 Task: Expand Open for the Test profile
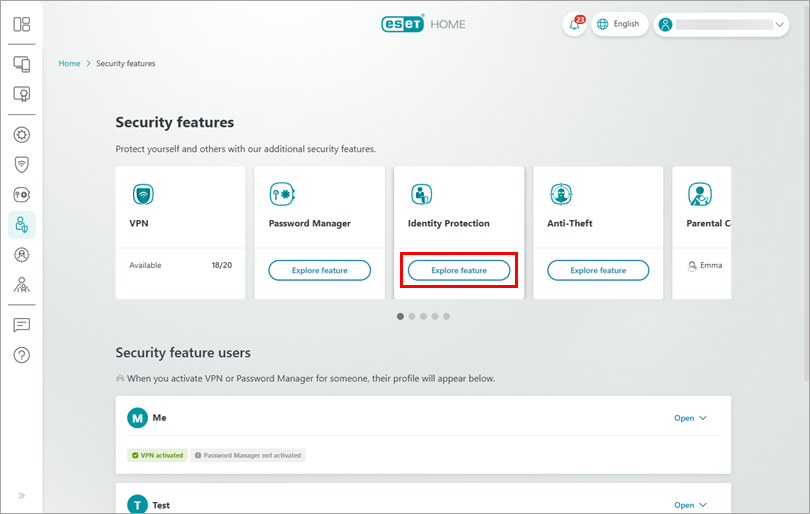(x=690, y=505)
